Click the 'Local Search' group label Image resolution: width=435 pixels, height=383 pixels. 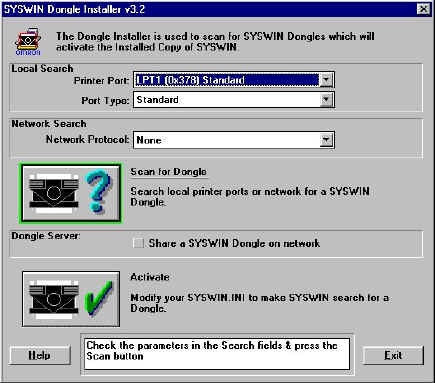pos(42,69)
